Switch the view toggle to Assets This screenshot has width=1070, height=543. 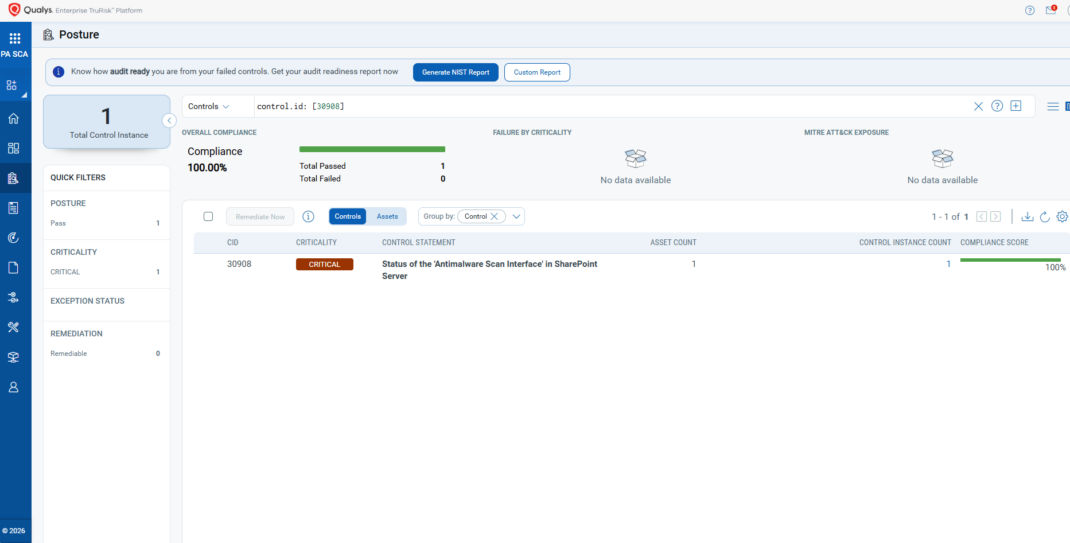point(388,216)
